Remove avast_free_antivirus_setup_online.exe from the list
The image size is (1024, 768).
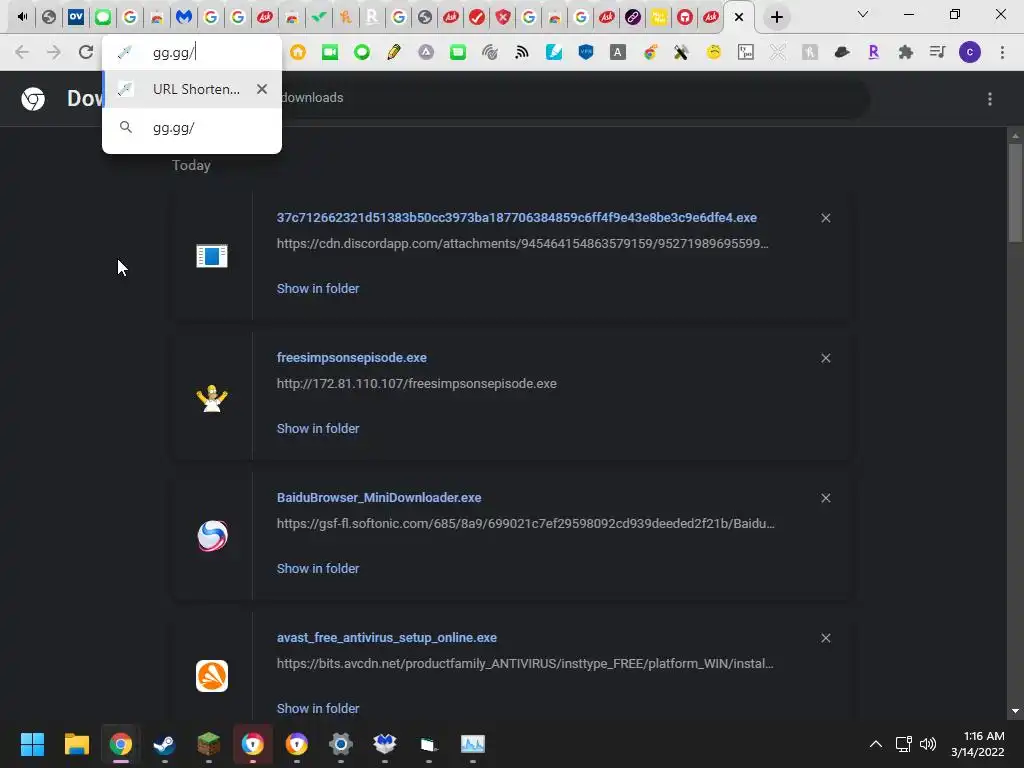point(825,638)
